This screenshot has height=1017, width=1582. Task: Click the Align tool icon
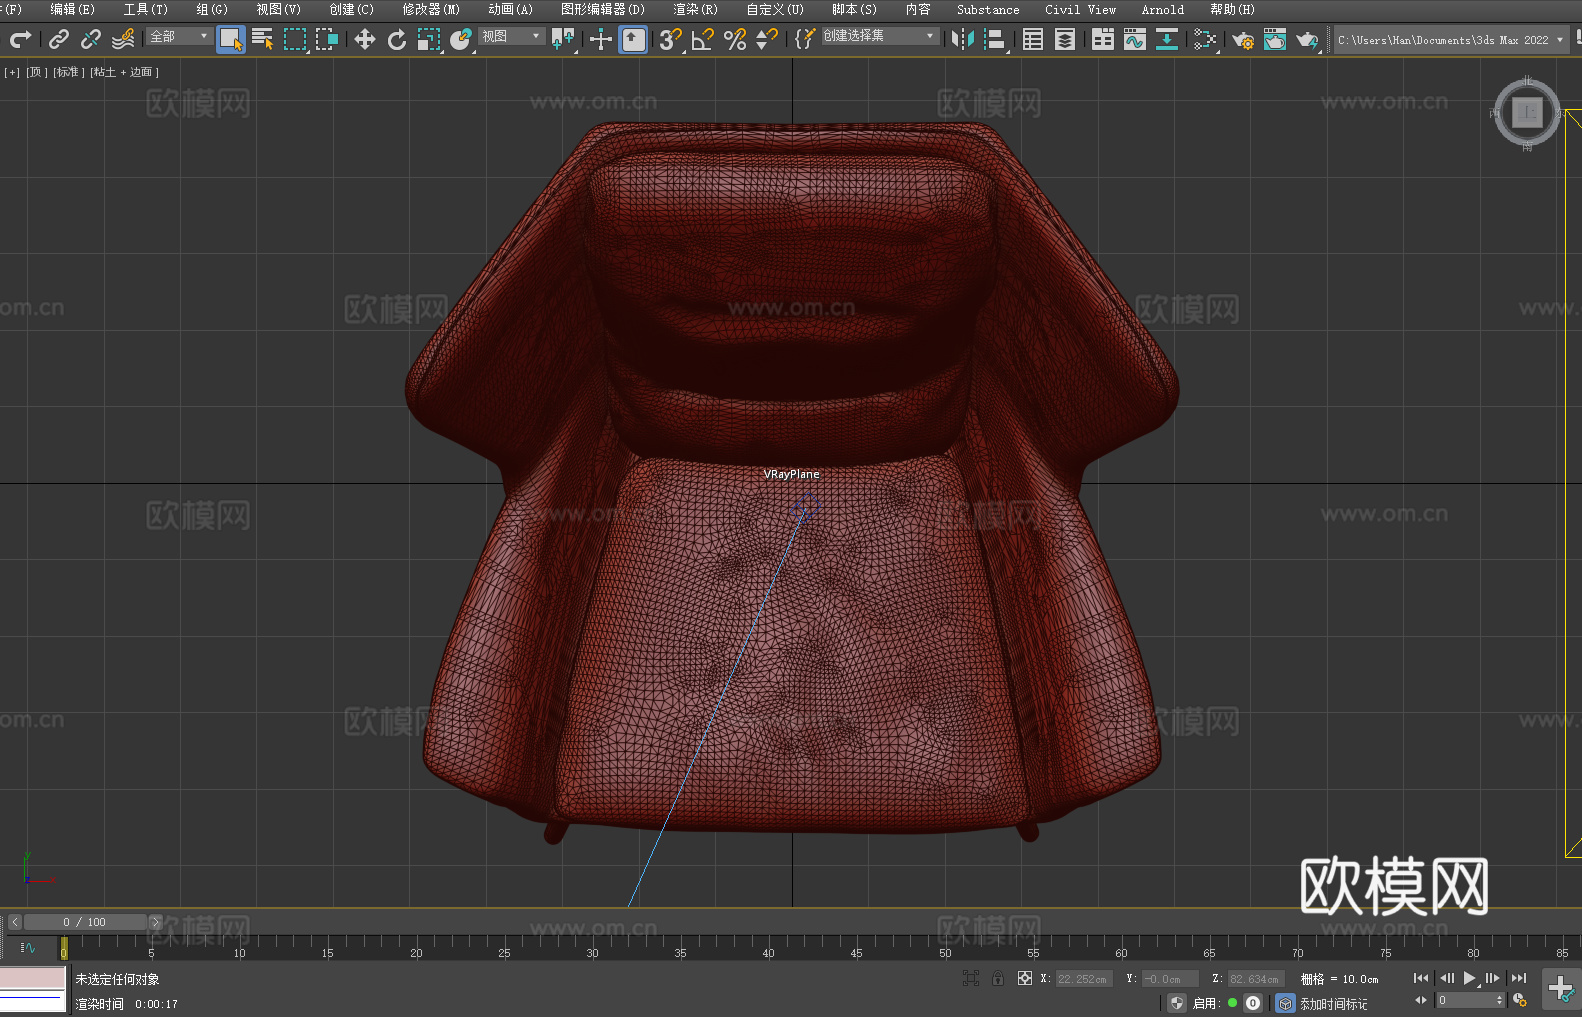[x=995, y=39]
